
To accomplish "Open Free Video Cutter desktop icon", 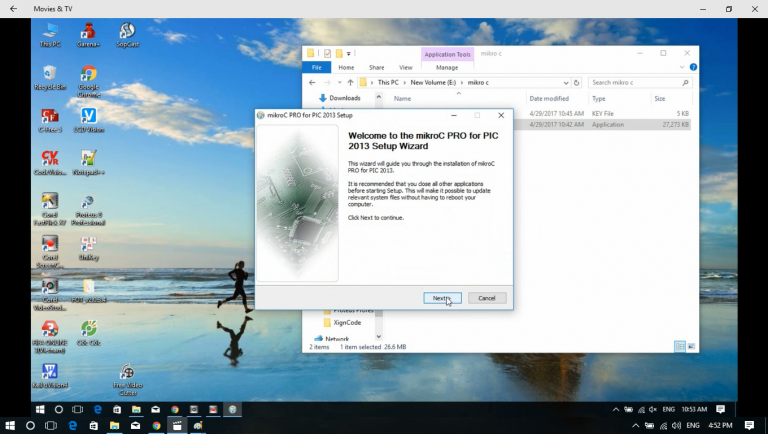I will 127,380.
